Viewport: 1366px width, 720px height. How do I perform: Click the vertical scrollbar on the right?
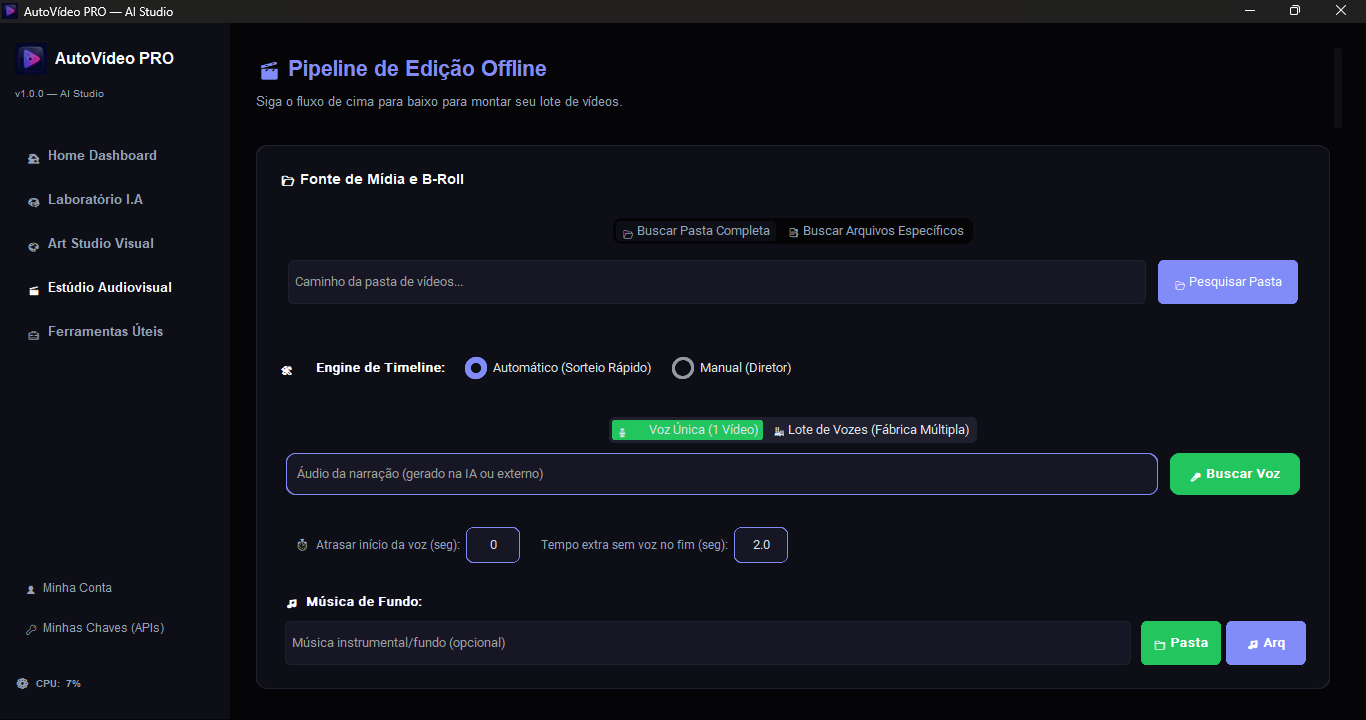1338,87
